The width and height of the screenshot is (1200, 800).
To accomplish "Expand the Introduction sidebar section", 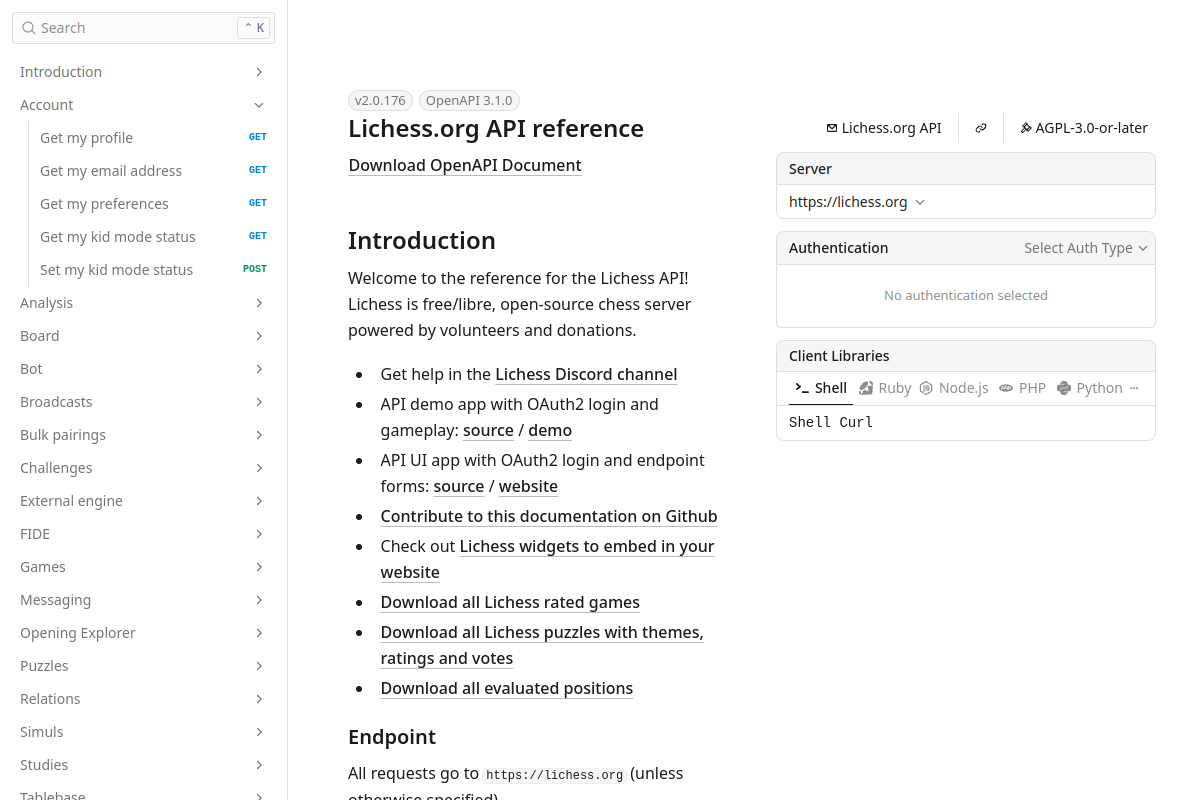I will [259, 72].
